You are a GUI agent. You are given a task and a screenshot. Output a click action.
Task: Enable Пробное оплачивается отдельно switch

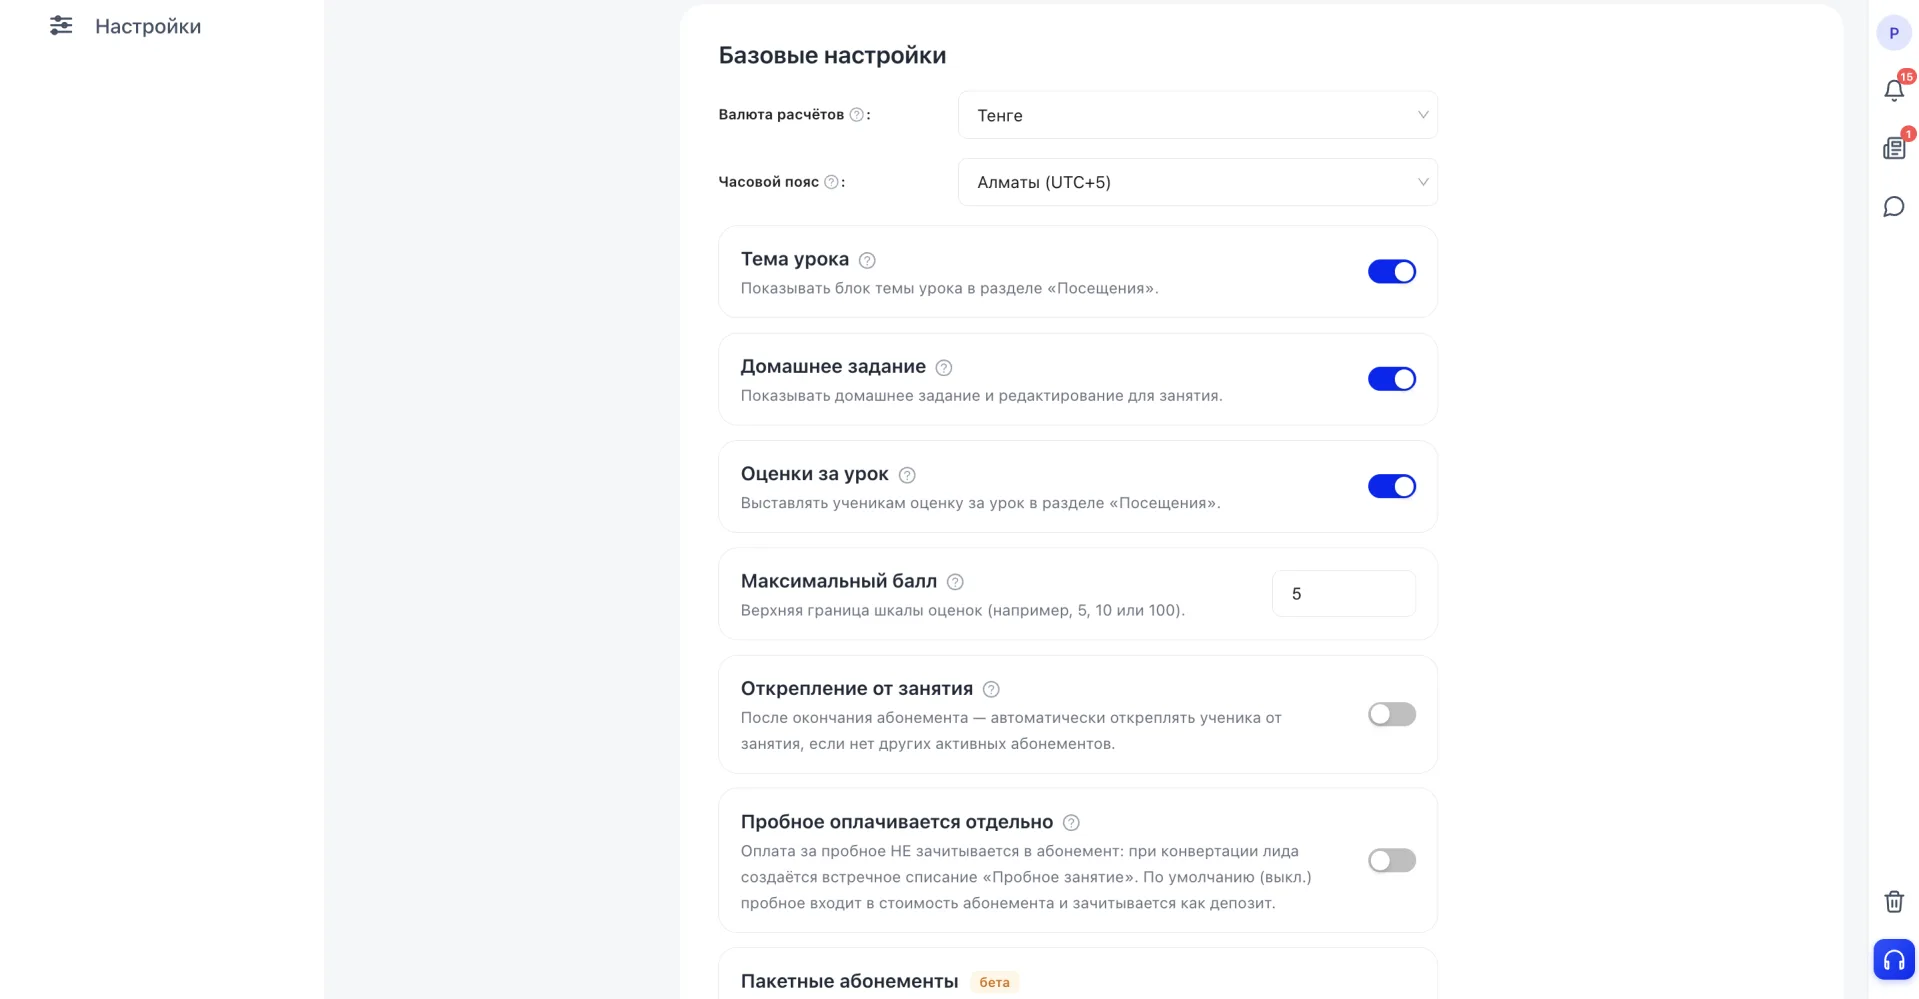coord(1392,860)
